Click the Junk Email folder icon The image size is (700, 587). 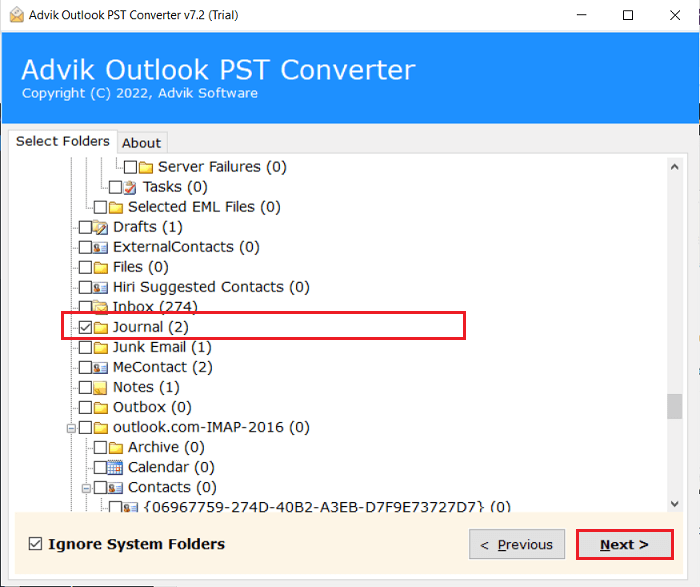[100, 348]
